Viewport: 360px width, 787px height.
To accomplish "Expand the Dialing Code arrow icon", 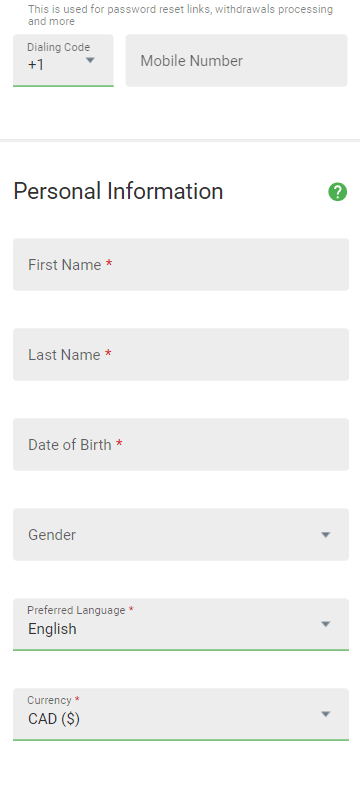I will [x=90, y=60].
